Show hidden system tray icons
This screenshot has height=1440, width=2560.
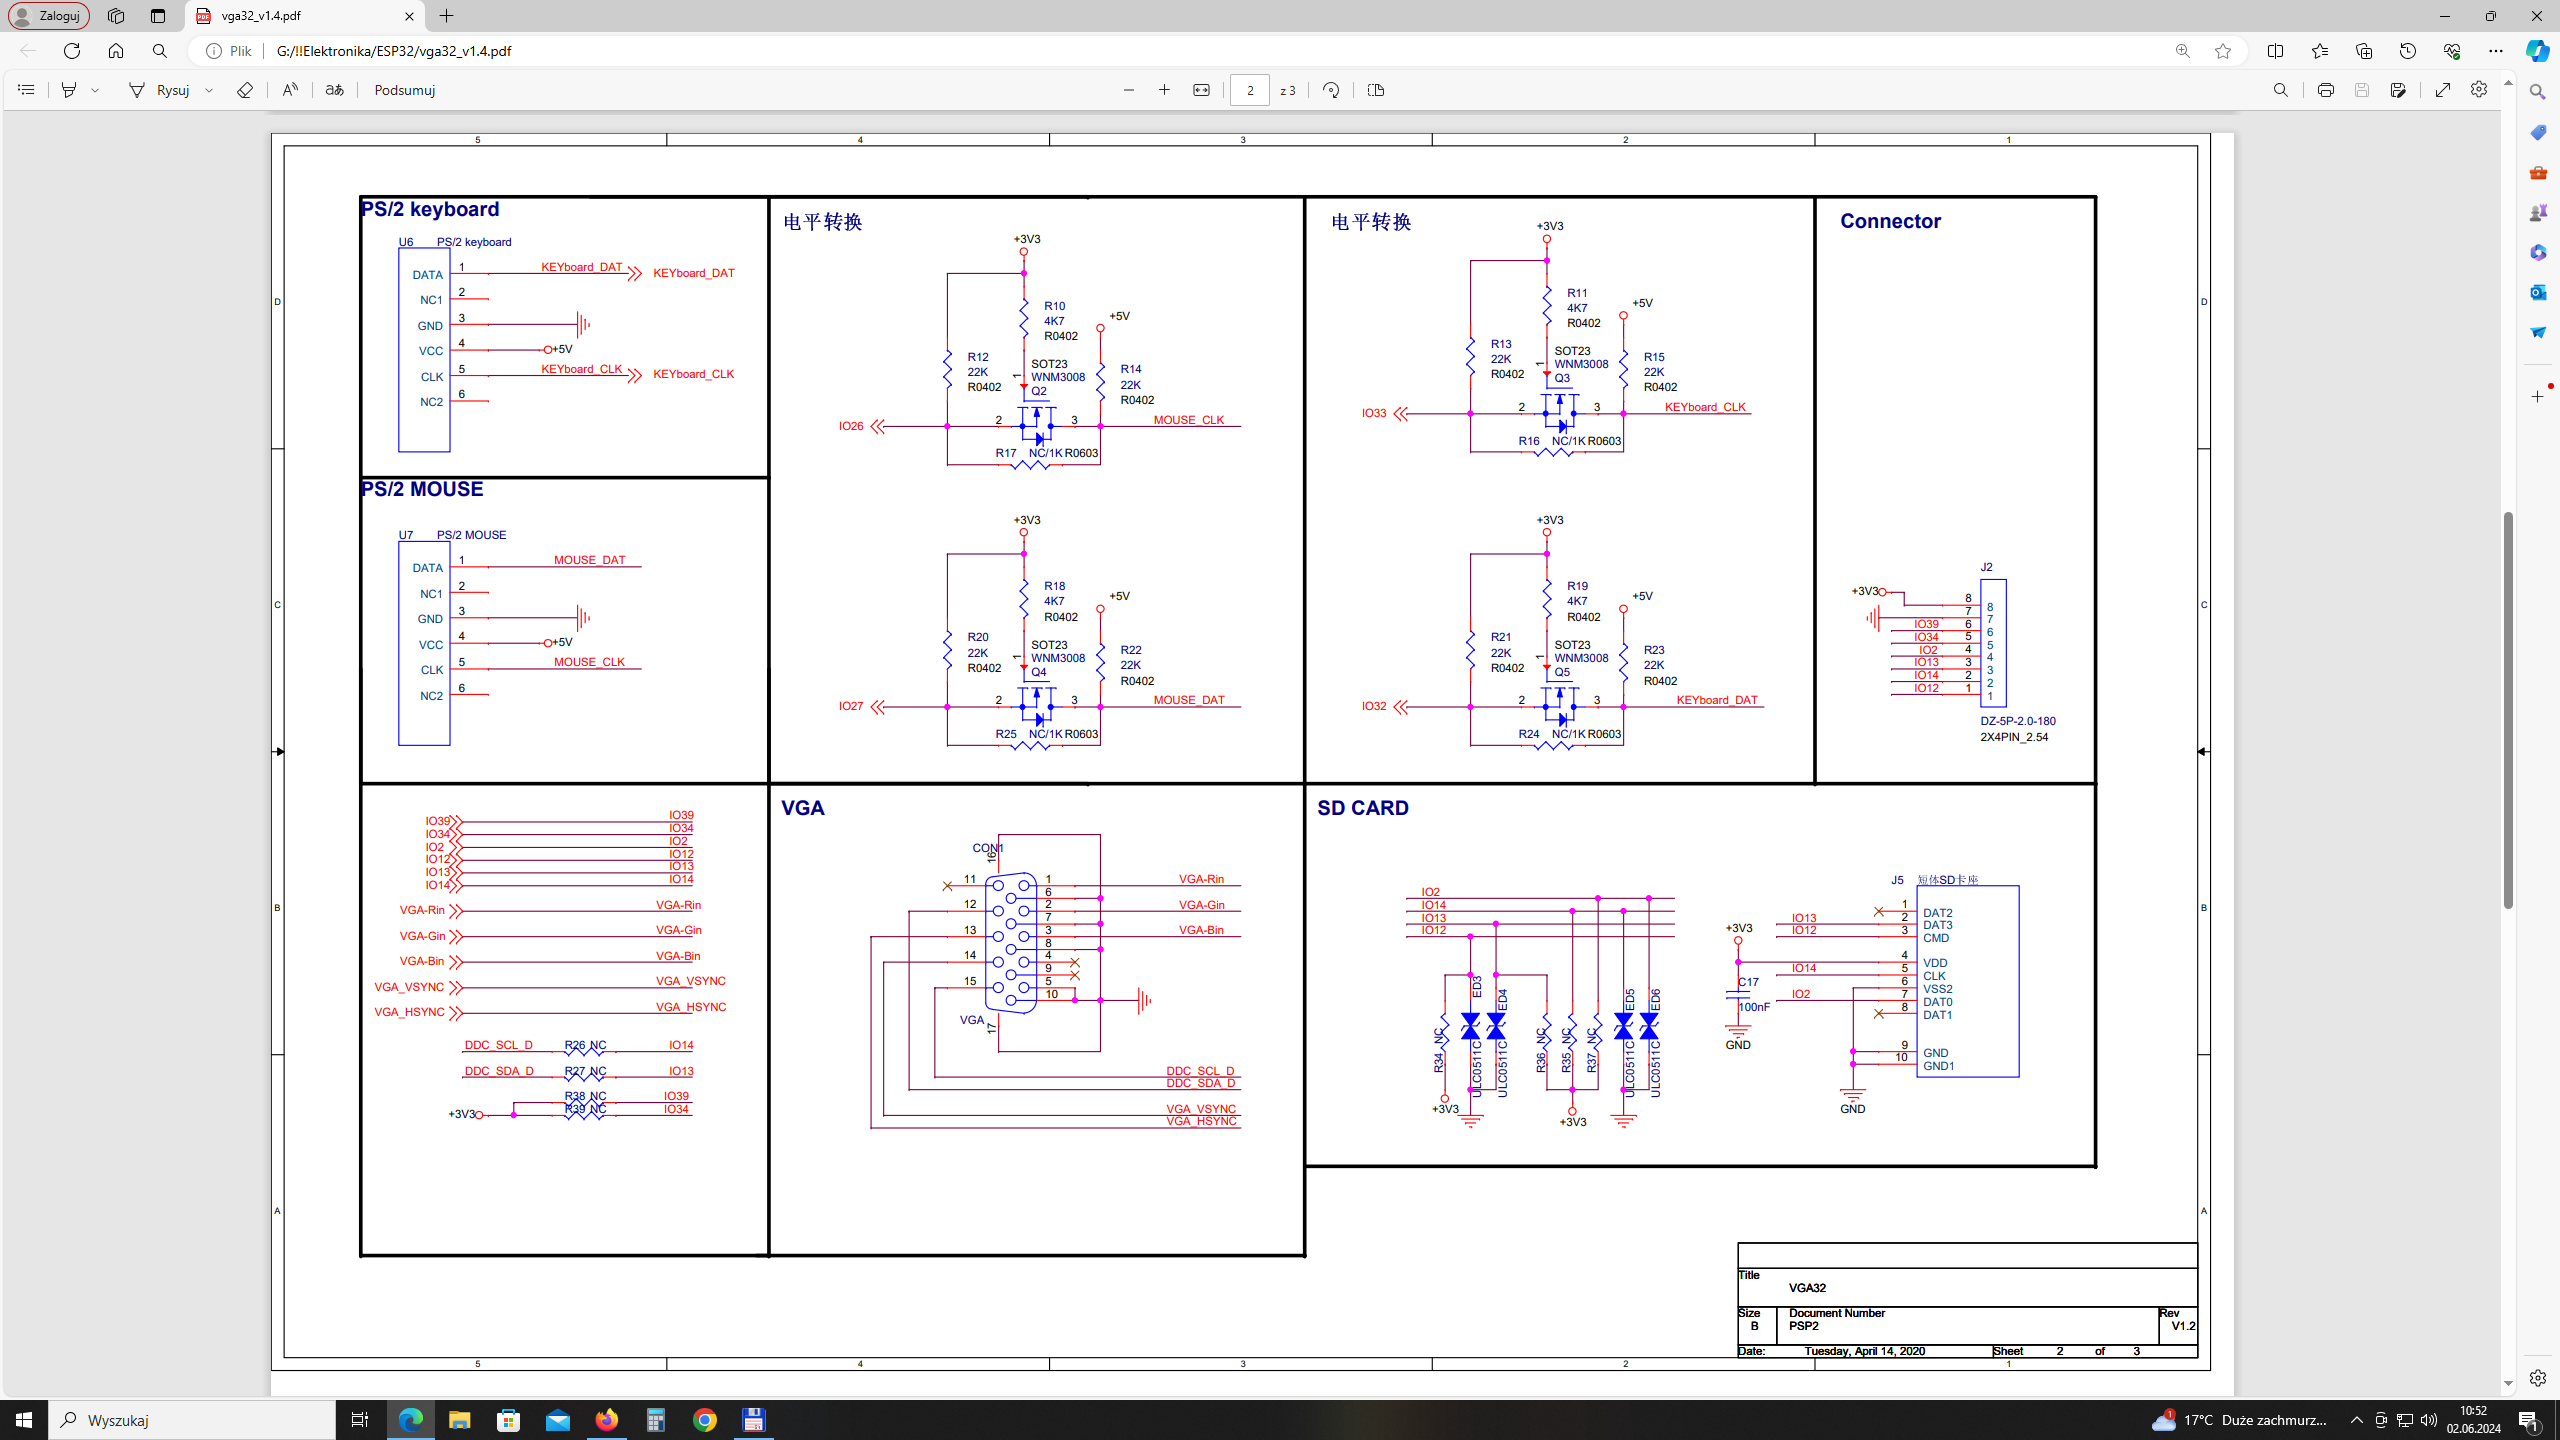[2357, 1420]
